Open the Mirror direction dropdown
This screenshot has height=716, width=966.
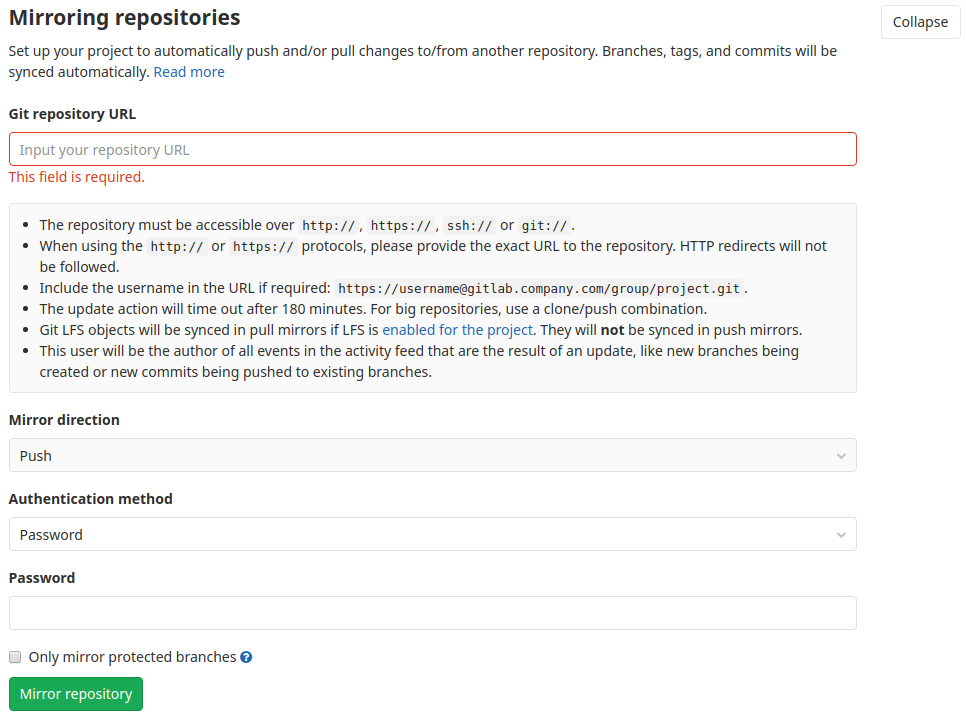pyautogui.click(x=432, y=455)
